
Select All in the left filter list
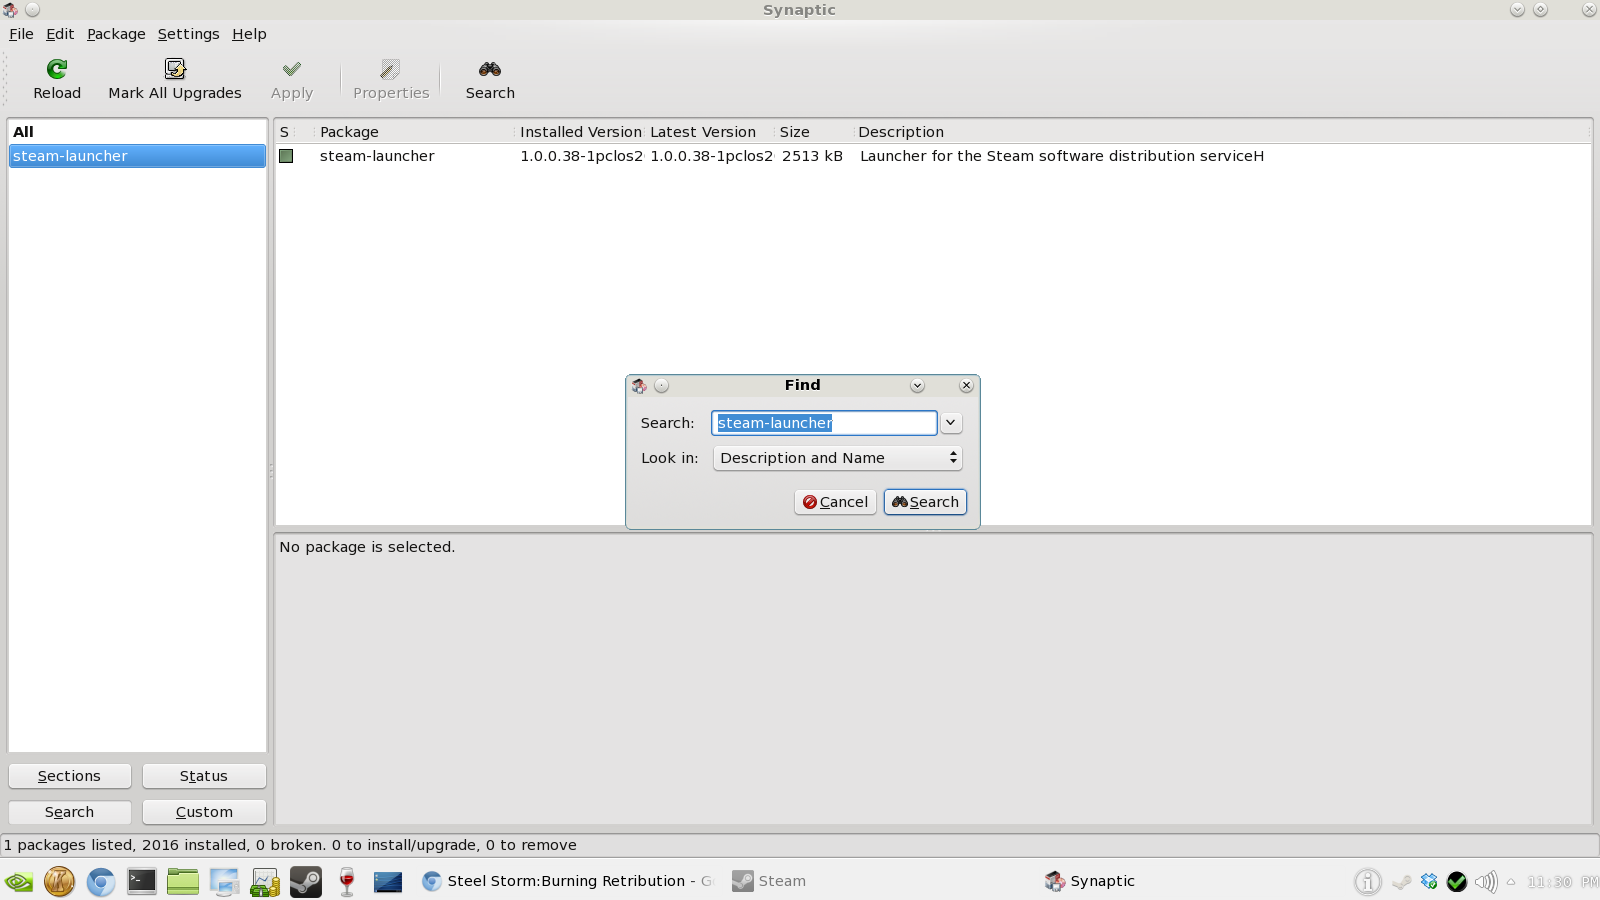coord(137,132)
